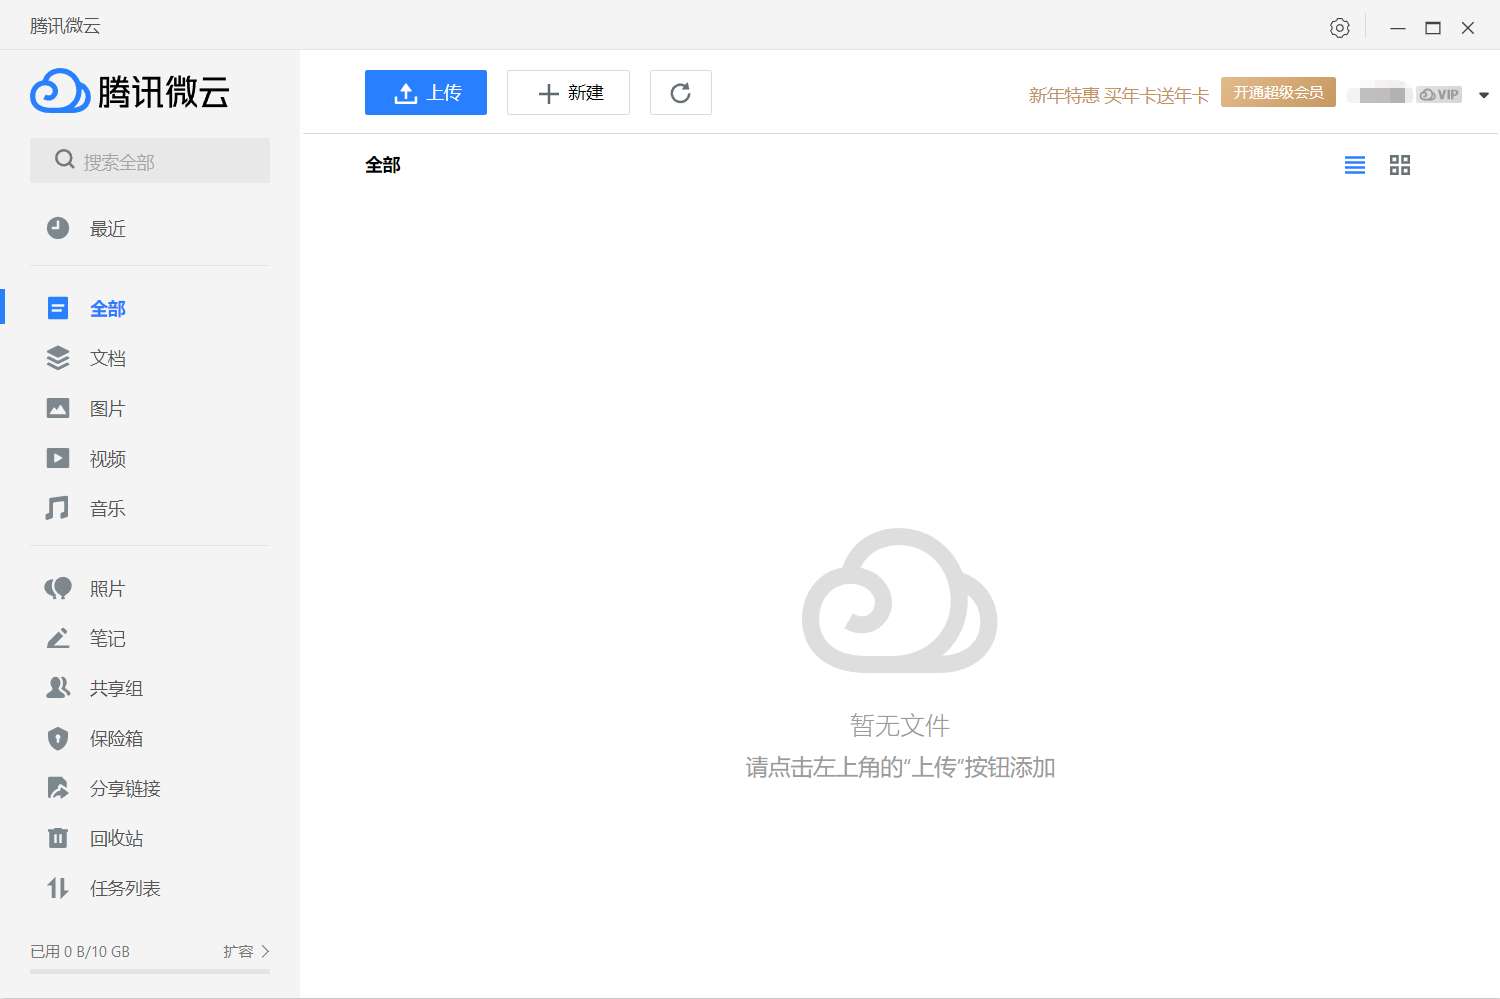This screenshot has height=999, width=1500.
Task: Click the Shared group (共享组) people icon
Action: (58, 688)
